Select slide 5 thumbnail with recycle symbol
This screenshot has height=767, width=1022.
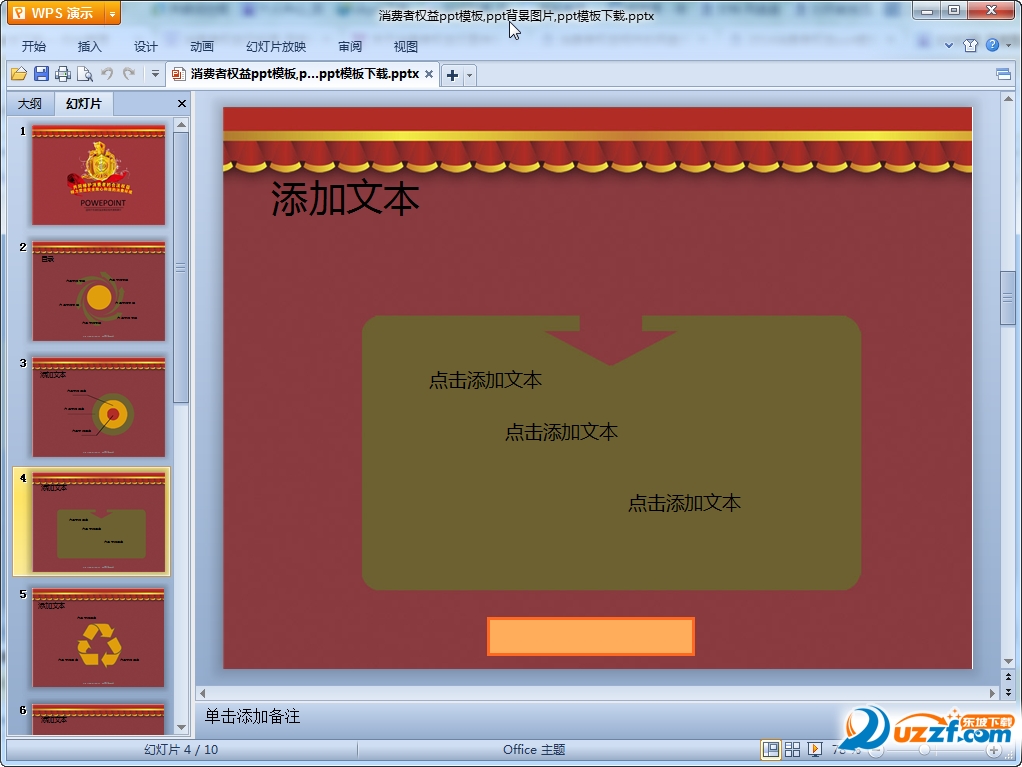click(98, 638)
